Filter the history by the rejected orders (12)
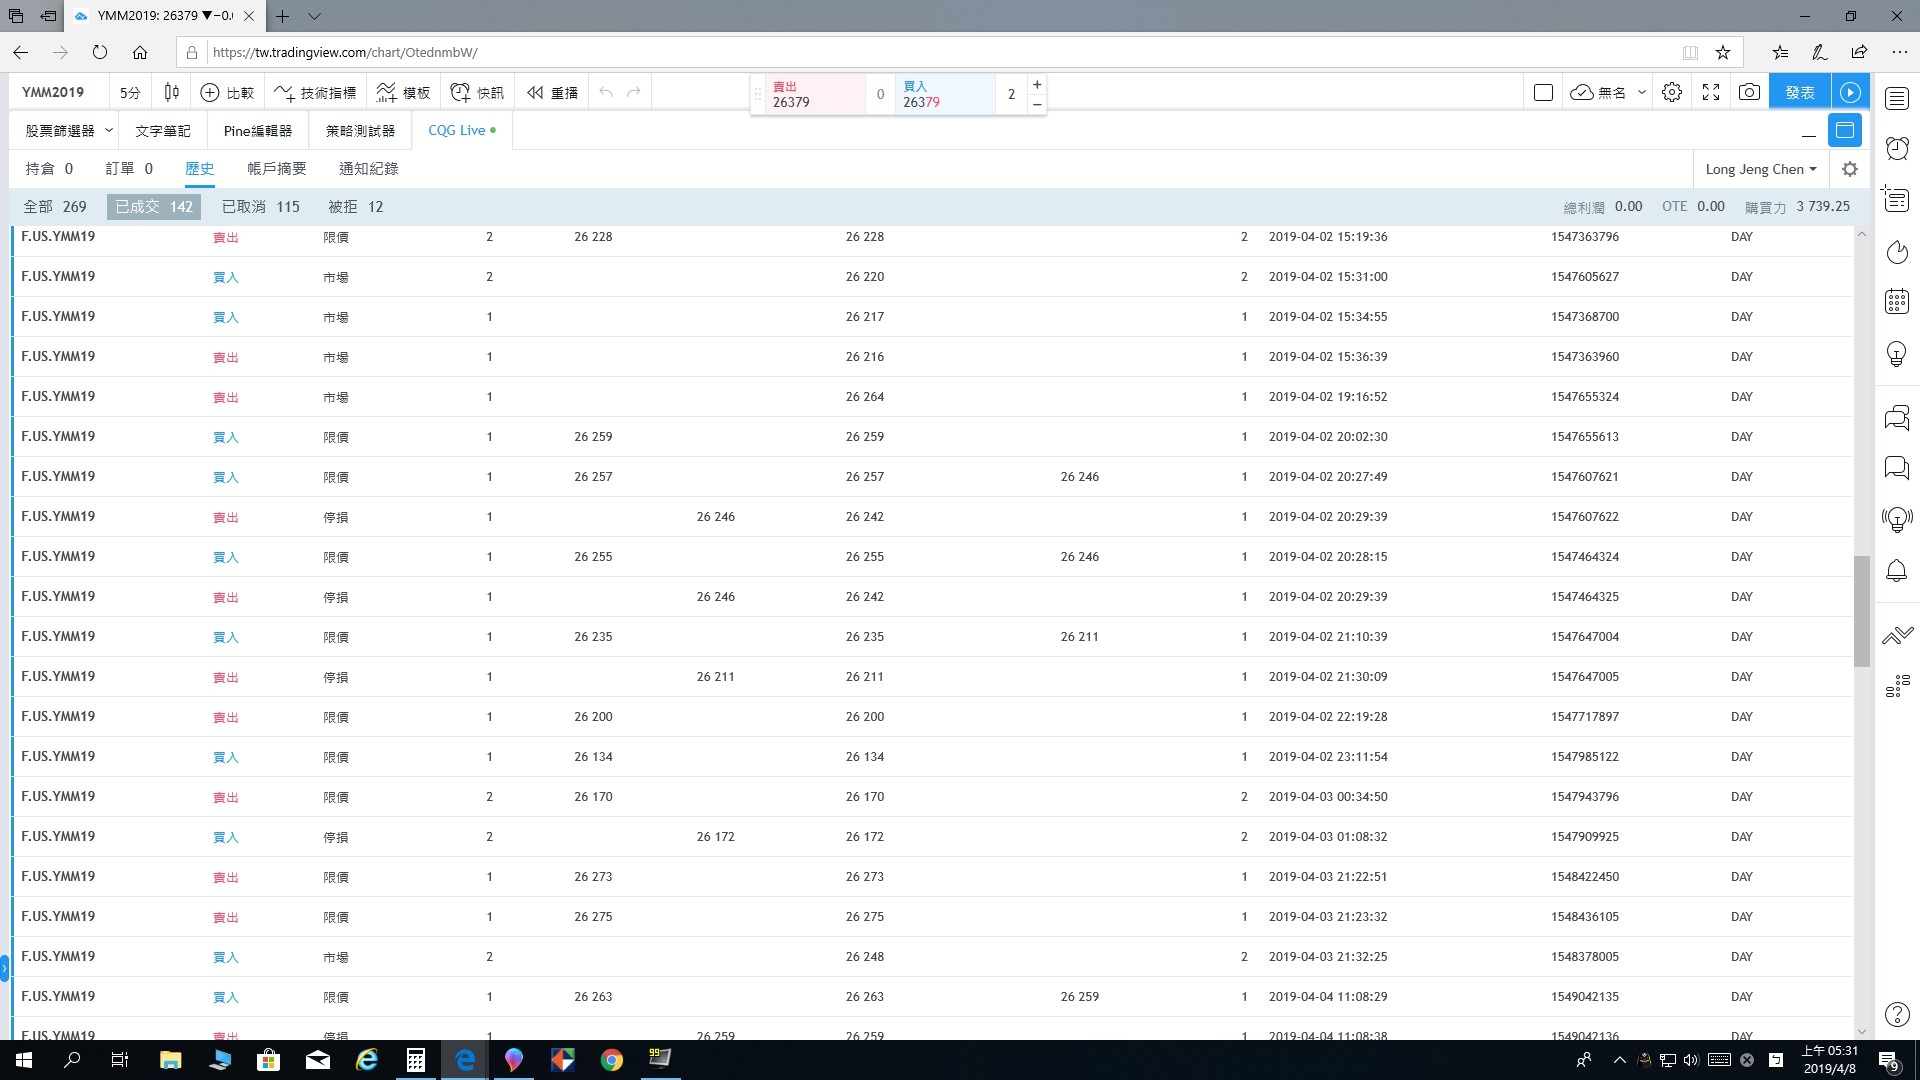 [356, 207]
